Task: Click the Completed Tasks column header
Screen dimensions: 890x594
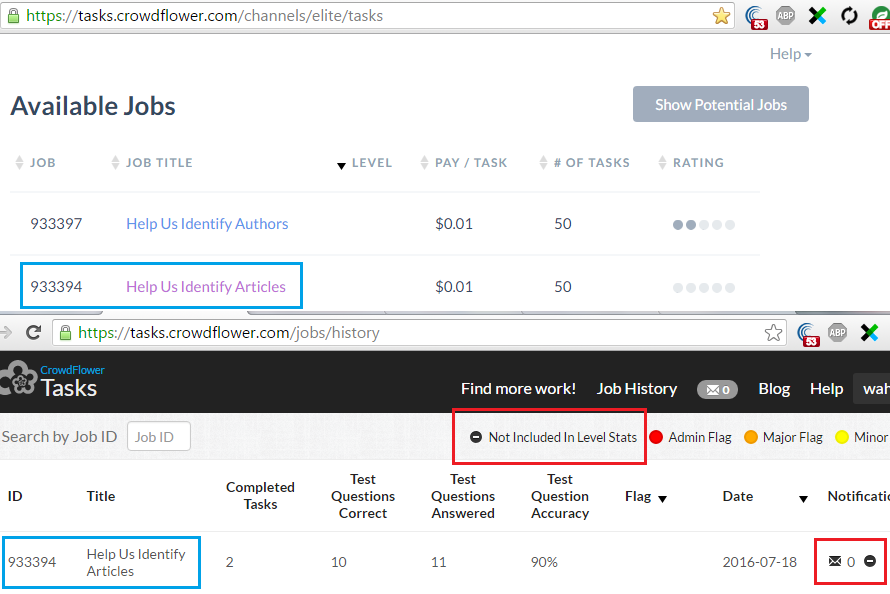Action: point(261,496)
